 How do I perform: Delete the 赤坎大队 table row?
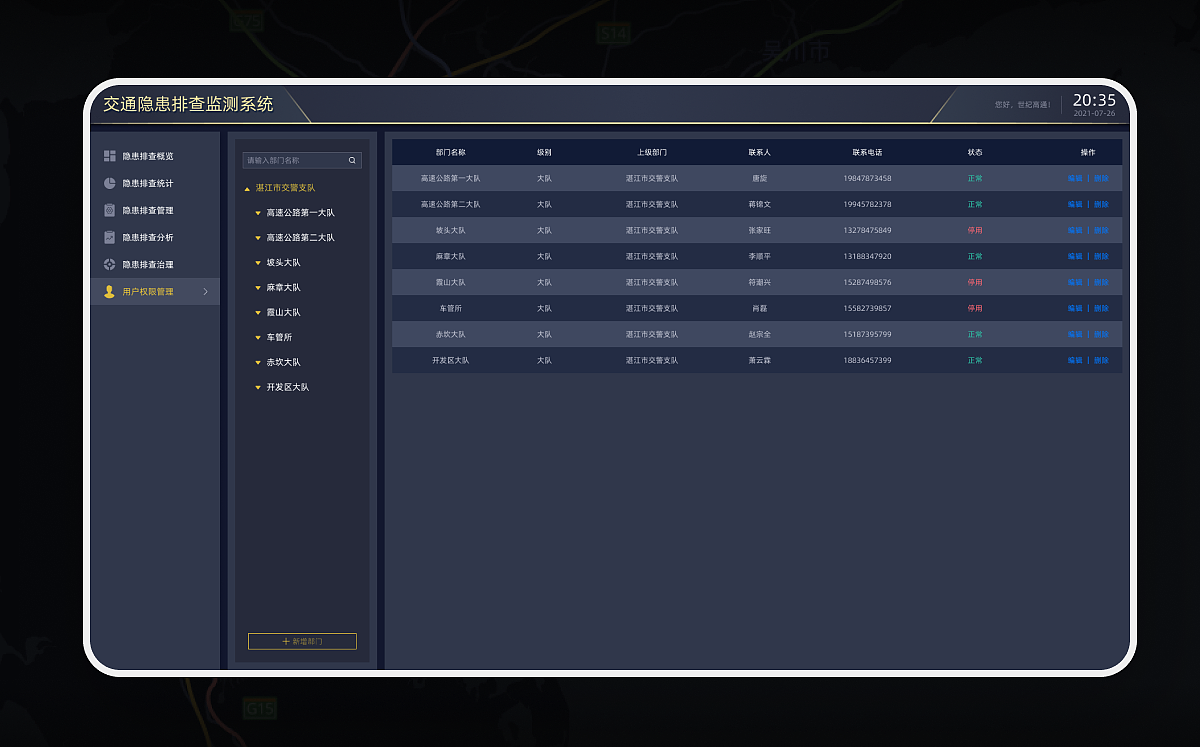pos(1101,334)
